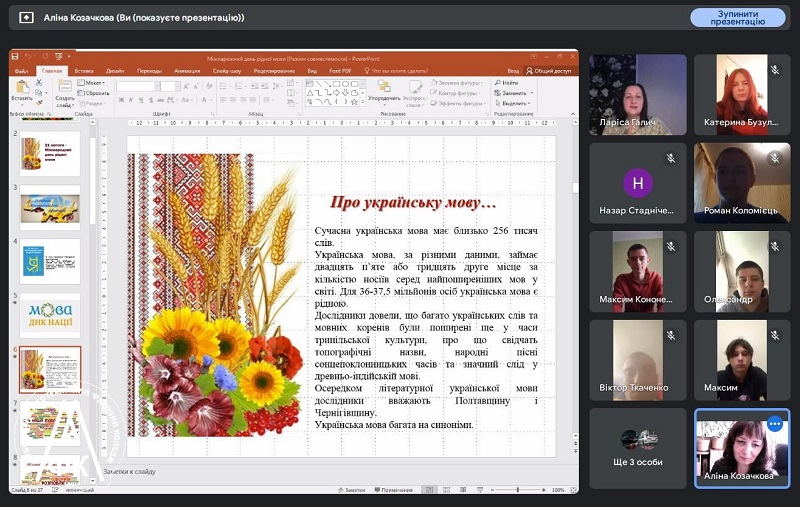The height and width of the screenshot is (507, 800).
Task: Click muted mic icon on Максим tile
Action: click(775, 335)
